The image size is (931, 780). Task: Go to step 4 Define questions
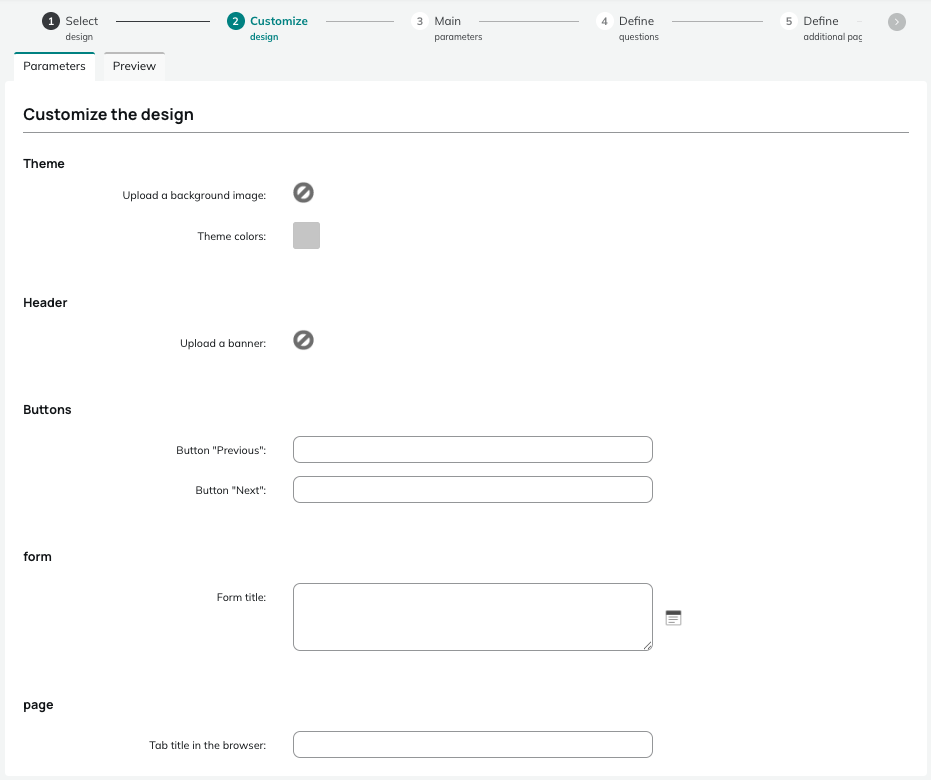[628, 27]
